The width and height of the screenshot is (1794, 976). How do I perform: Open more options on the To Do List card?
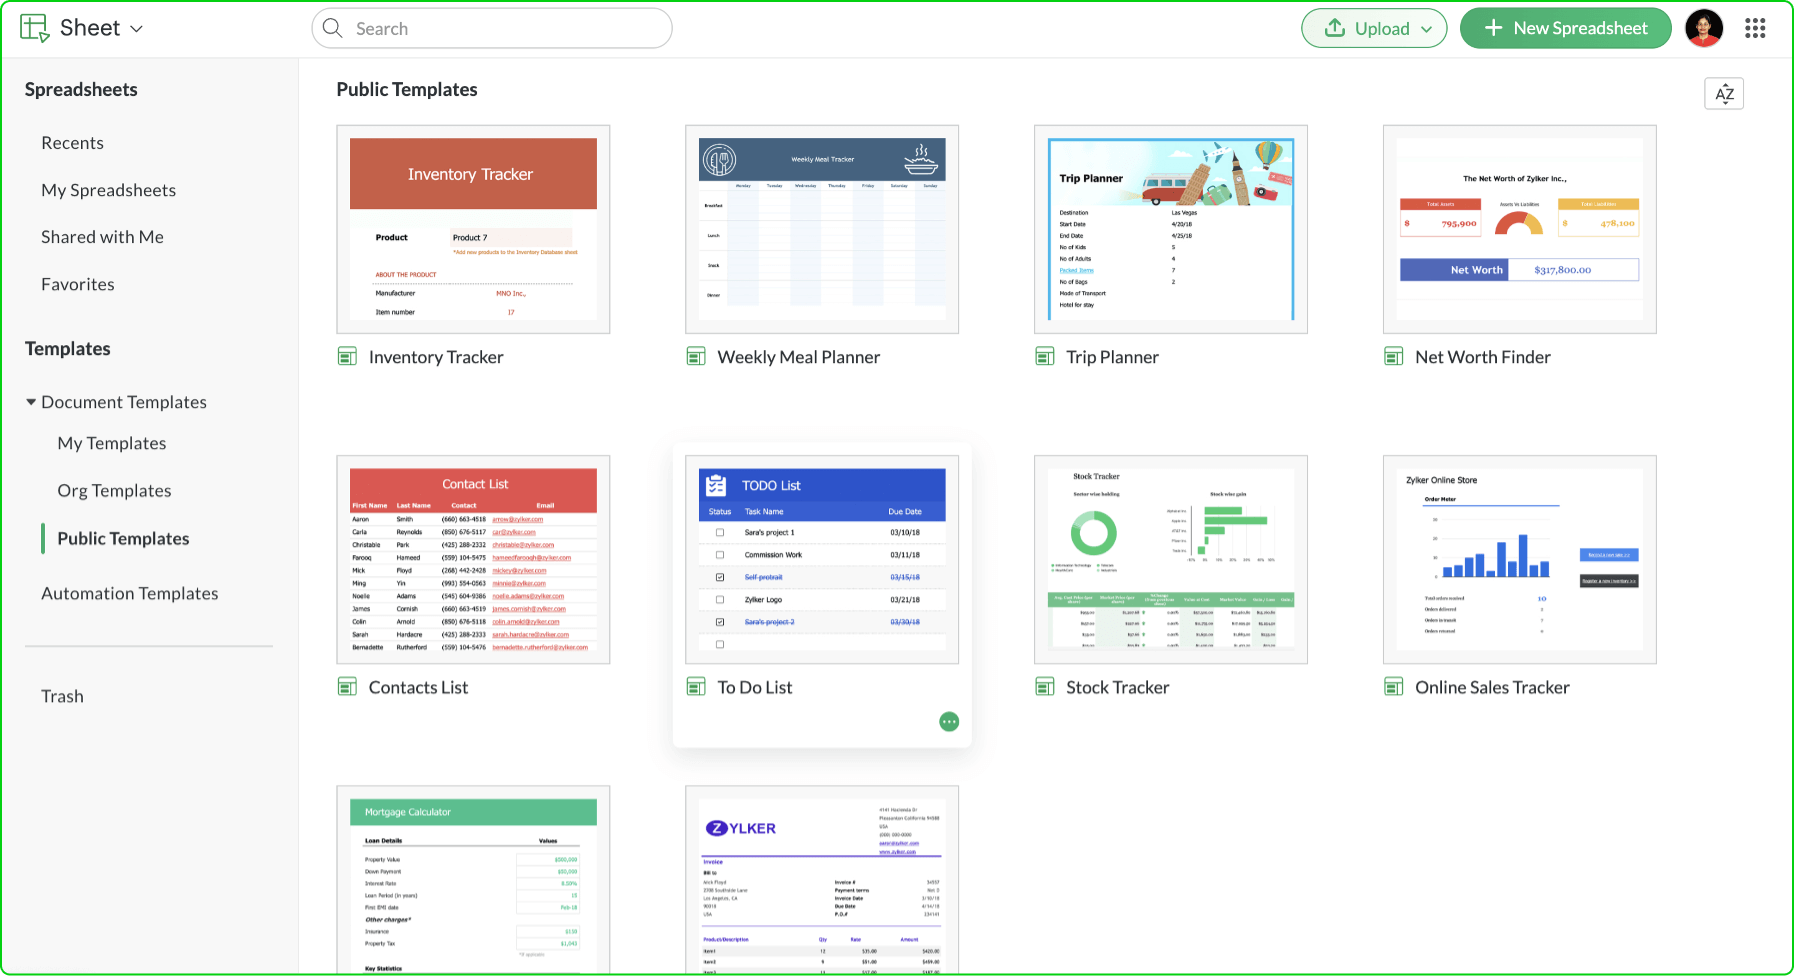(949, 721)
